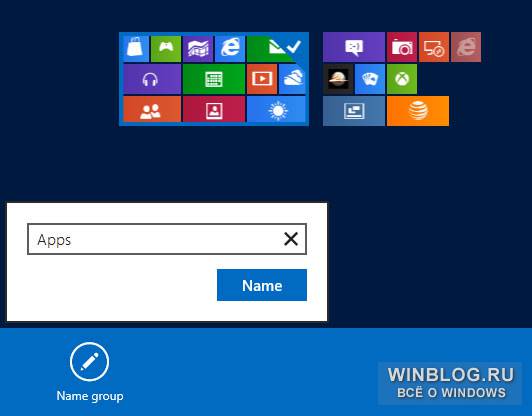Open the Music headphones tile
The image size is (532, 416).
tap(152, 79)
